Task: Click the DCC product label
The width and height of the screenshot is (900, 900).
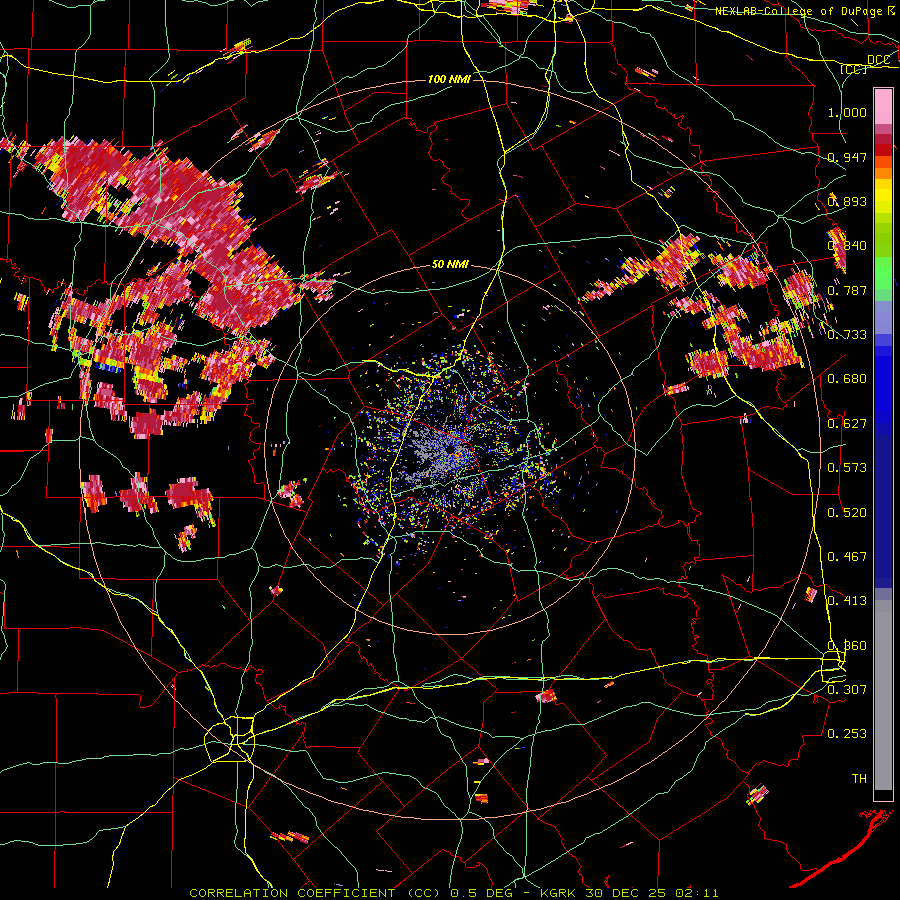Action: pos(878,60)
